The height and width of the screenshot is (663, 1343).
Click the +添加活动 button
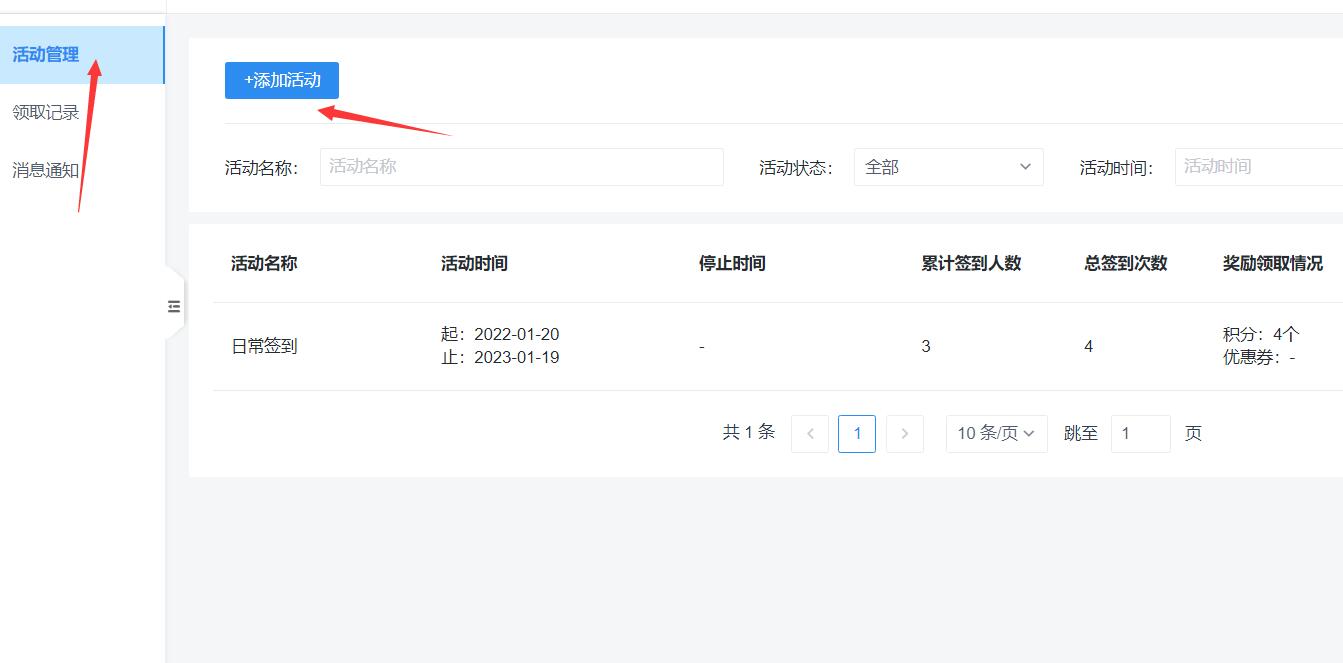point(282,80)
